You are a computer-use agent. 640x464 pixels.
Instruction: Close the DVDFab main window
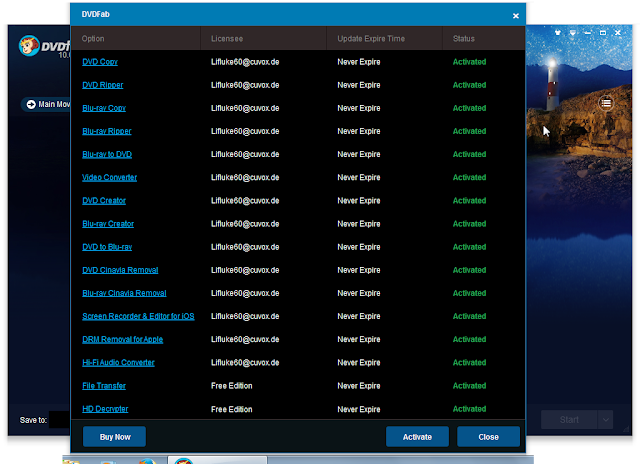click(x=618, y=33)
